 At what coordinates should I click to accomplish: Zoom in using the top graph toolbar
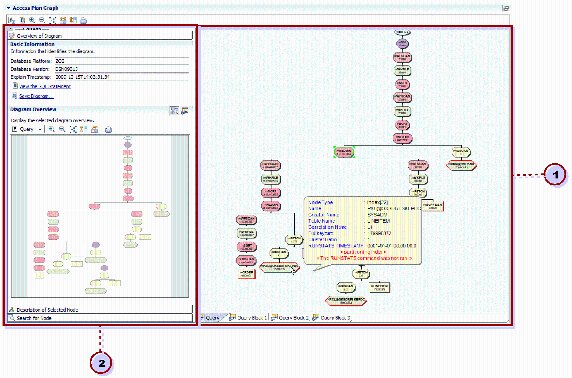[x=32, y=20]
